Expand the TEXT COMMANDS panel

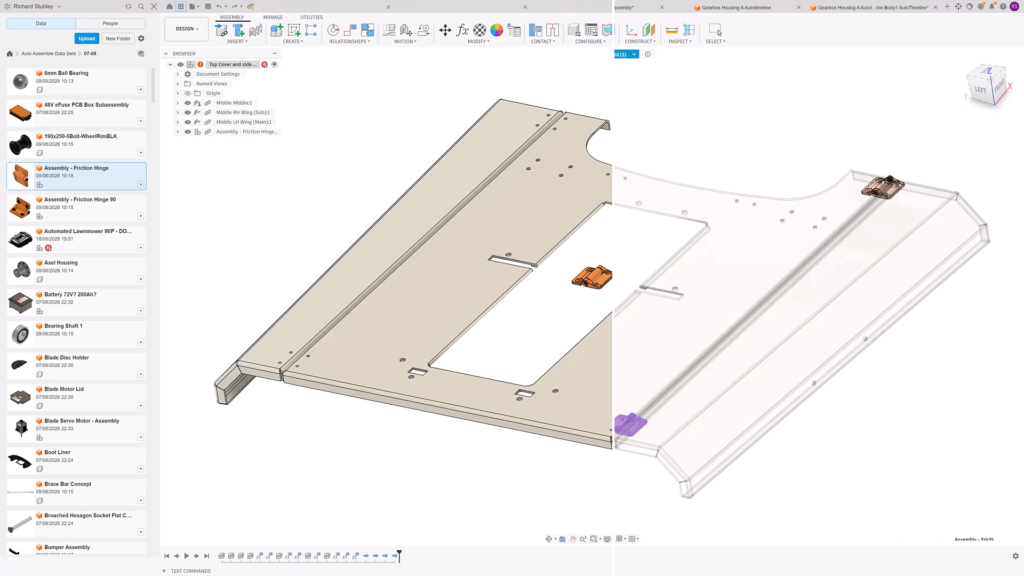(164, 571)
